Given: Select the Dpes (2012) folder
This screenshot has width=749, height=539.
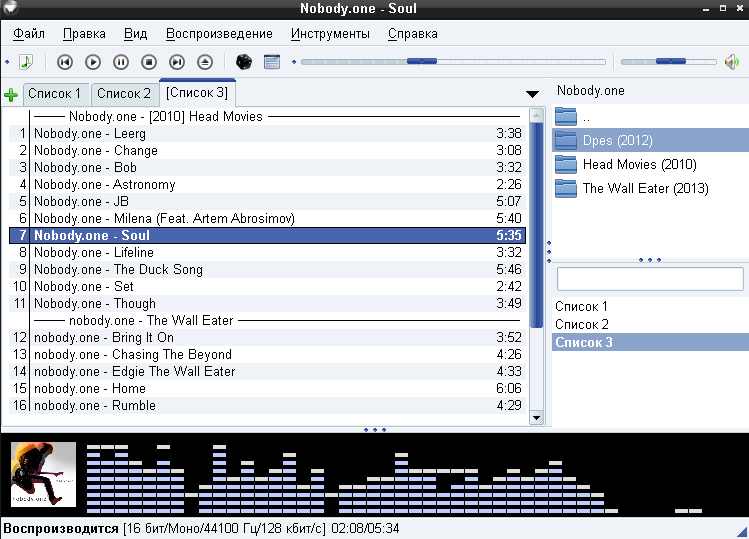Looking at the screenshot, I should 650,140.
